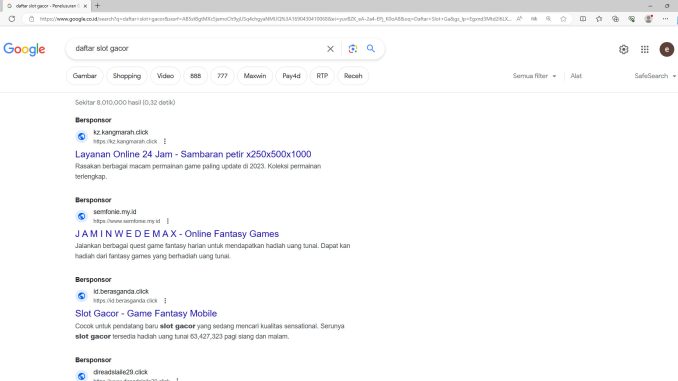Click the id.berasganda.click site name

click(121, 291)
